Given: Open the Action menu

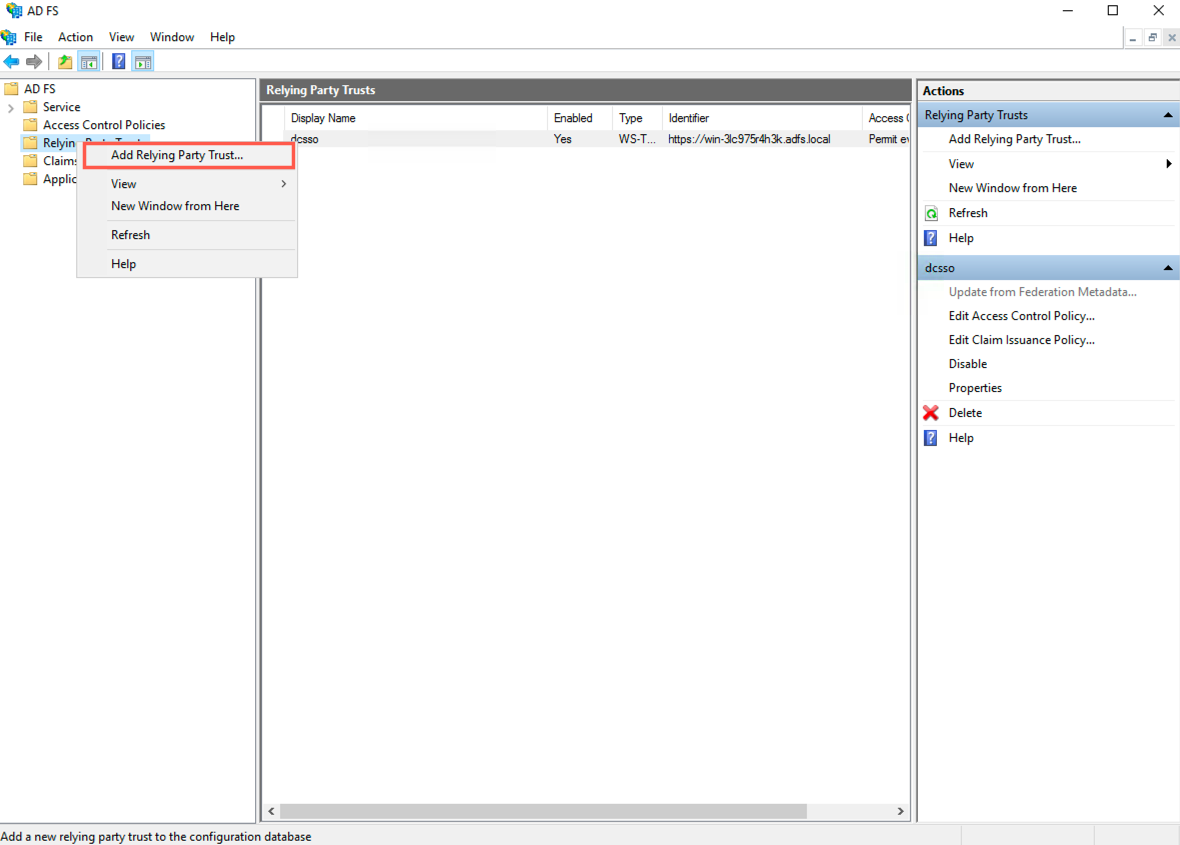Looking at the screenshot, I should point(75,36).
